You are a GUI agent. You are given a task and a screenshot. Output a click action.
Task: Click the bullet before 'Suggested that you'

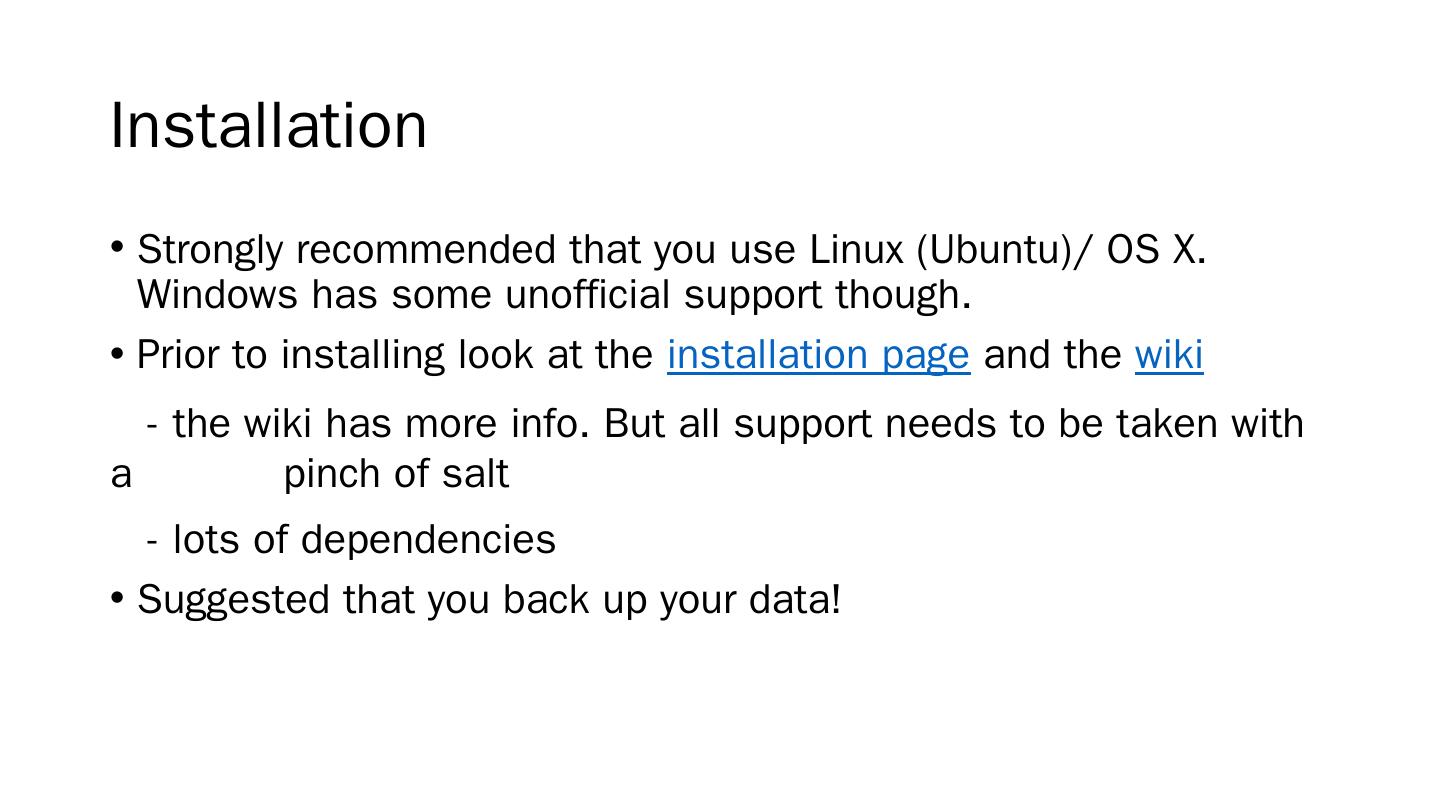(117, 598)
